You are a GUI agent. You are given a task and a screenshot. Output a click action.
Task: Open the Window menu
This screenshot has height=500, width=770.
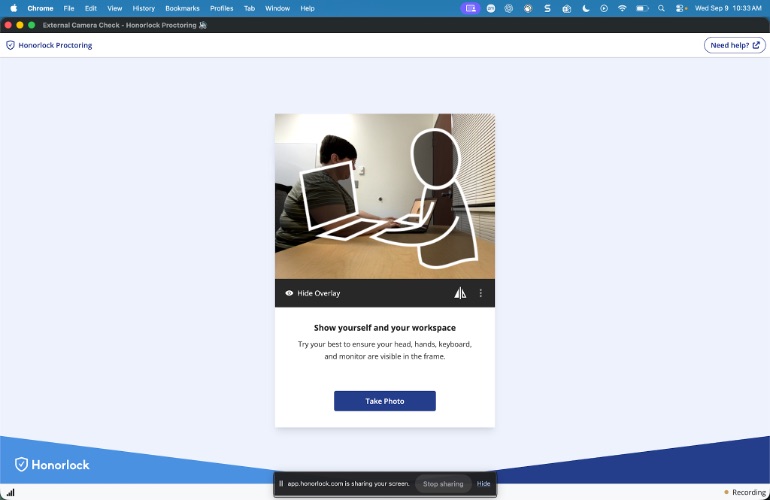(x=277, y=8)
